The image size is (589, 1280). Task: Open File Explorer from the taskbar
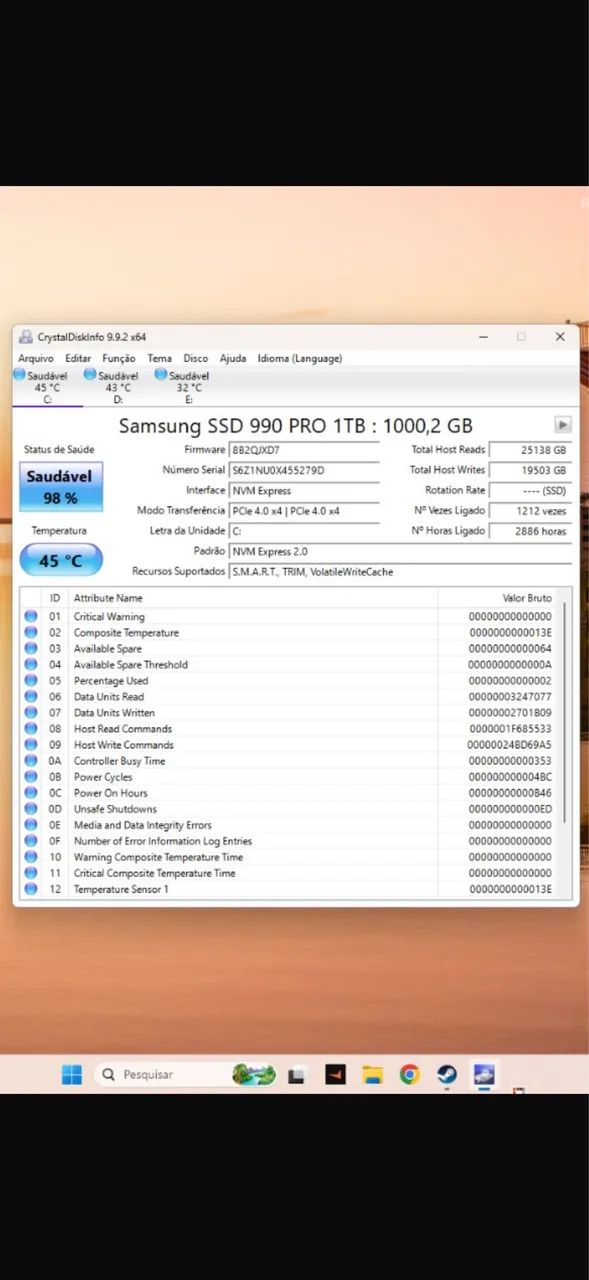point(373,1075)
